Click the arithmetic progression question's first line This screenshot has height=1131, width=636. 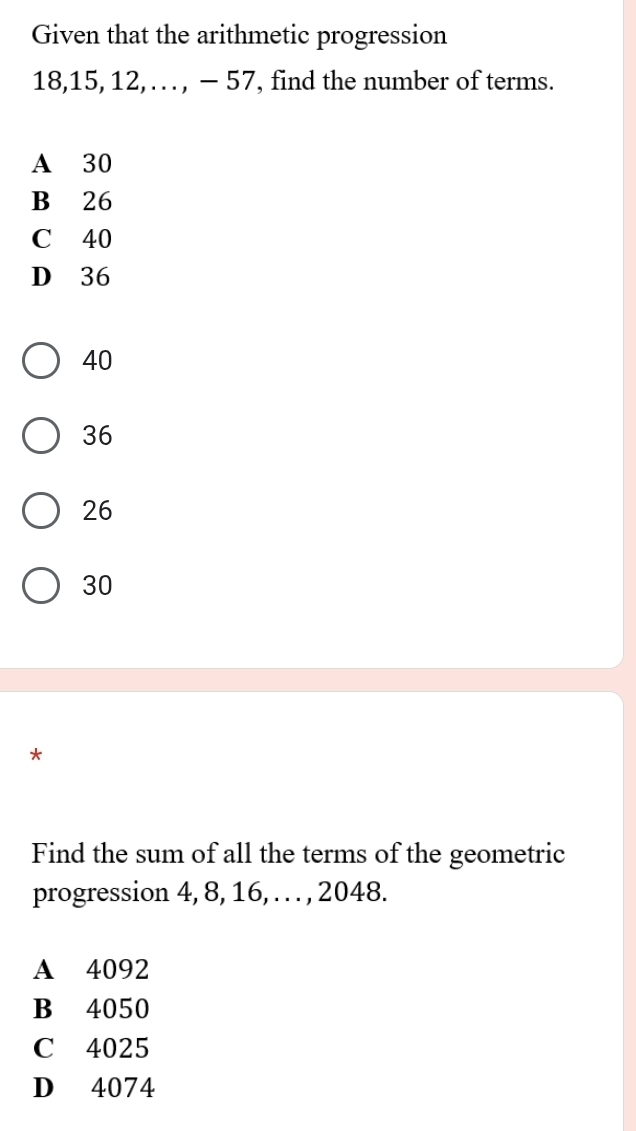pyautogui.click(x=239, y=36)
